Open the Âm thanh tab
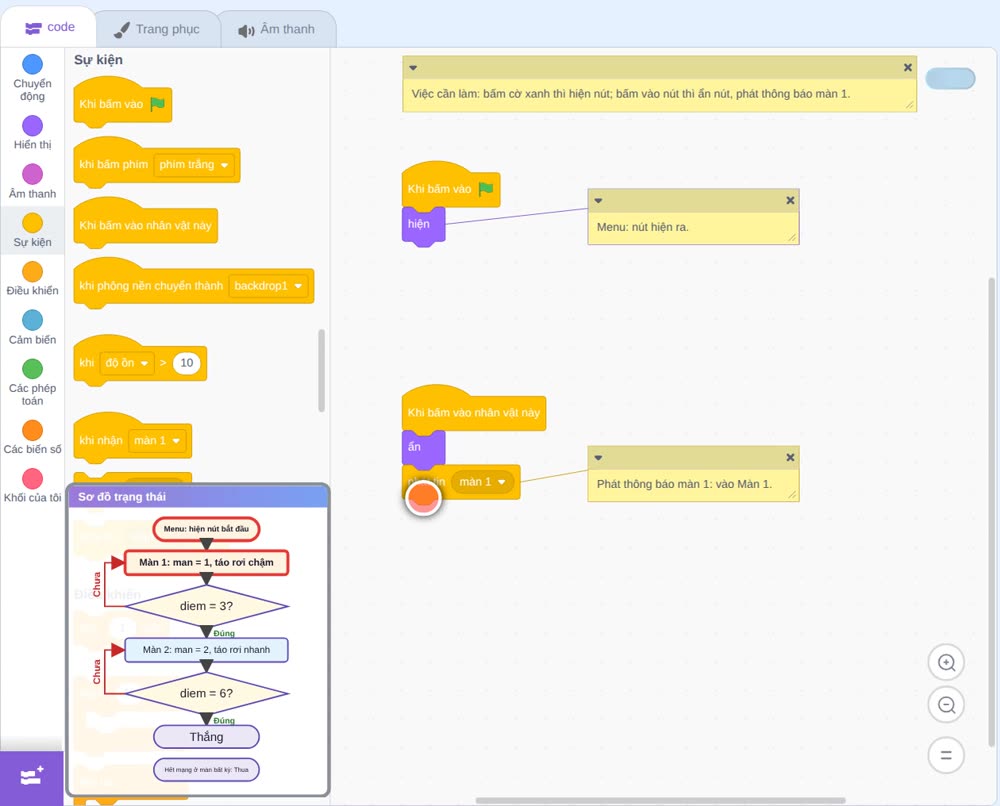This screenshot has height=806, width=1000. pyautogui.click(x=277, y=29)
